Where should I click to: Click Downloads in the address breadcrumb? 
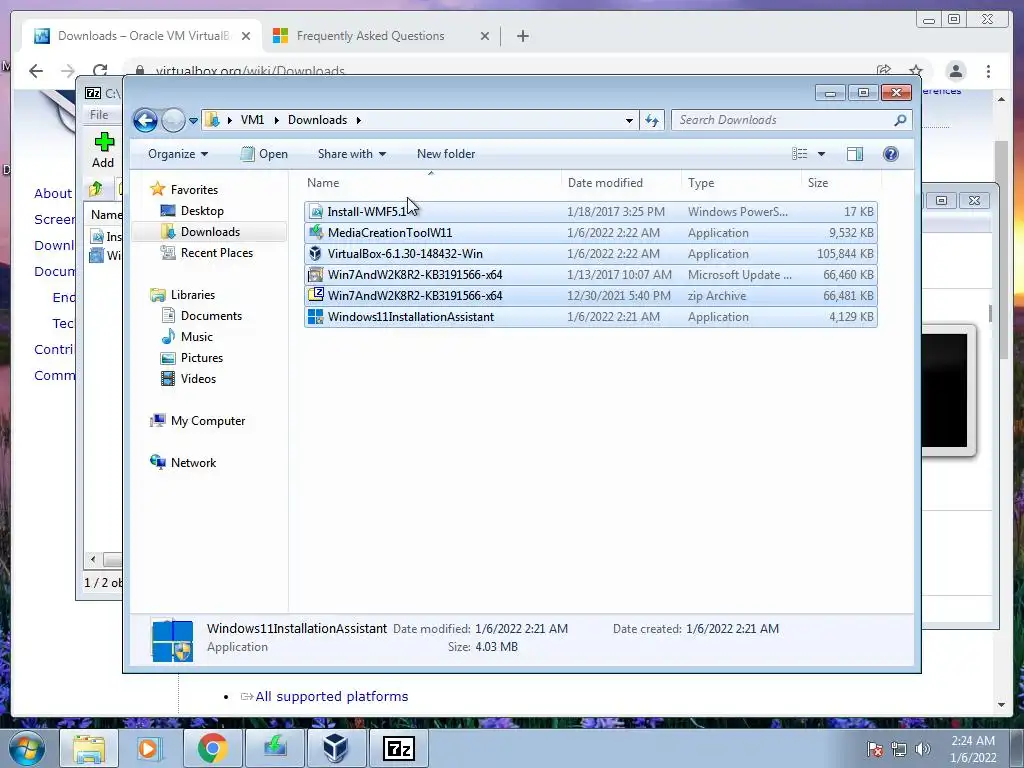[x=317, y=120]
